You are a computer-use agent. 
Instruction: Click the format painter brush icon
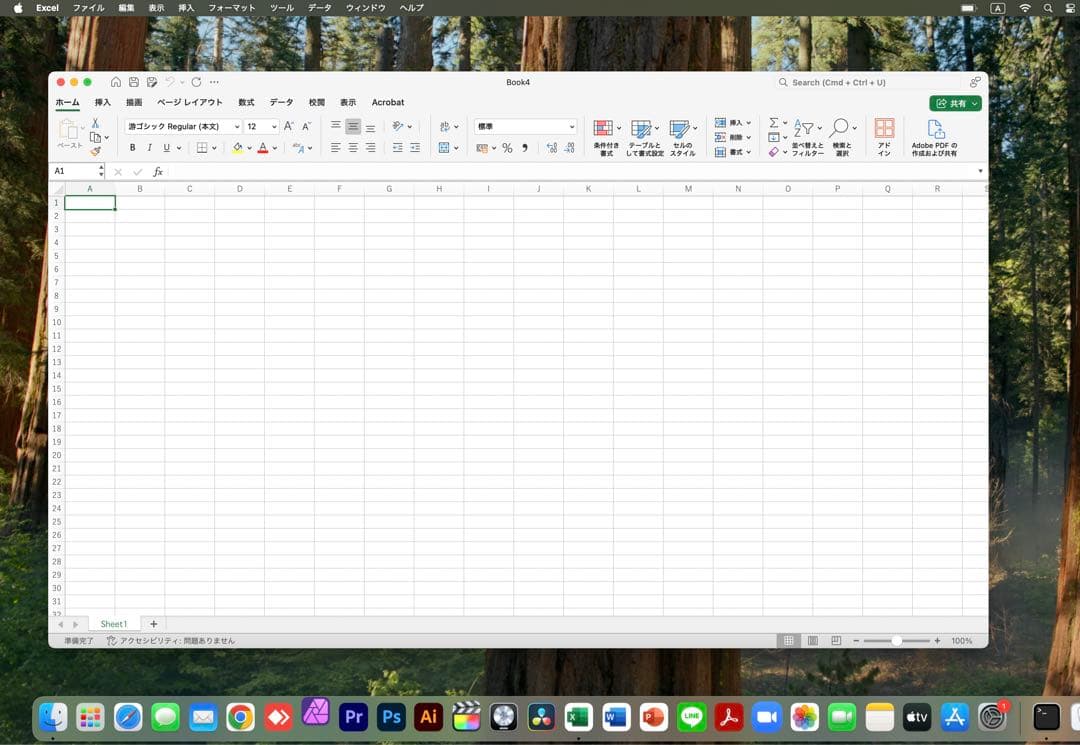click(x=96, y=151)
